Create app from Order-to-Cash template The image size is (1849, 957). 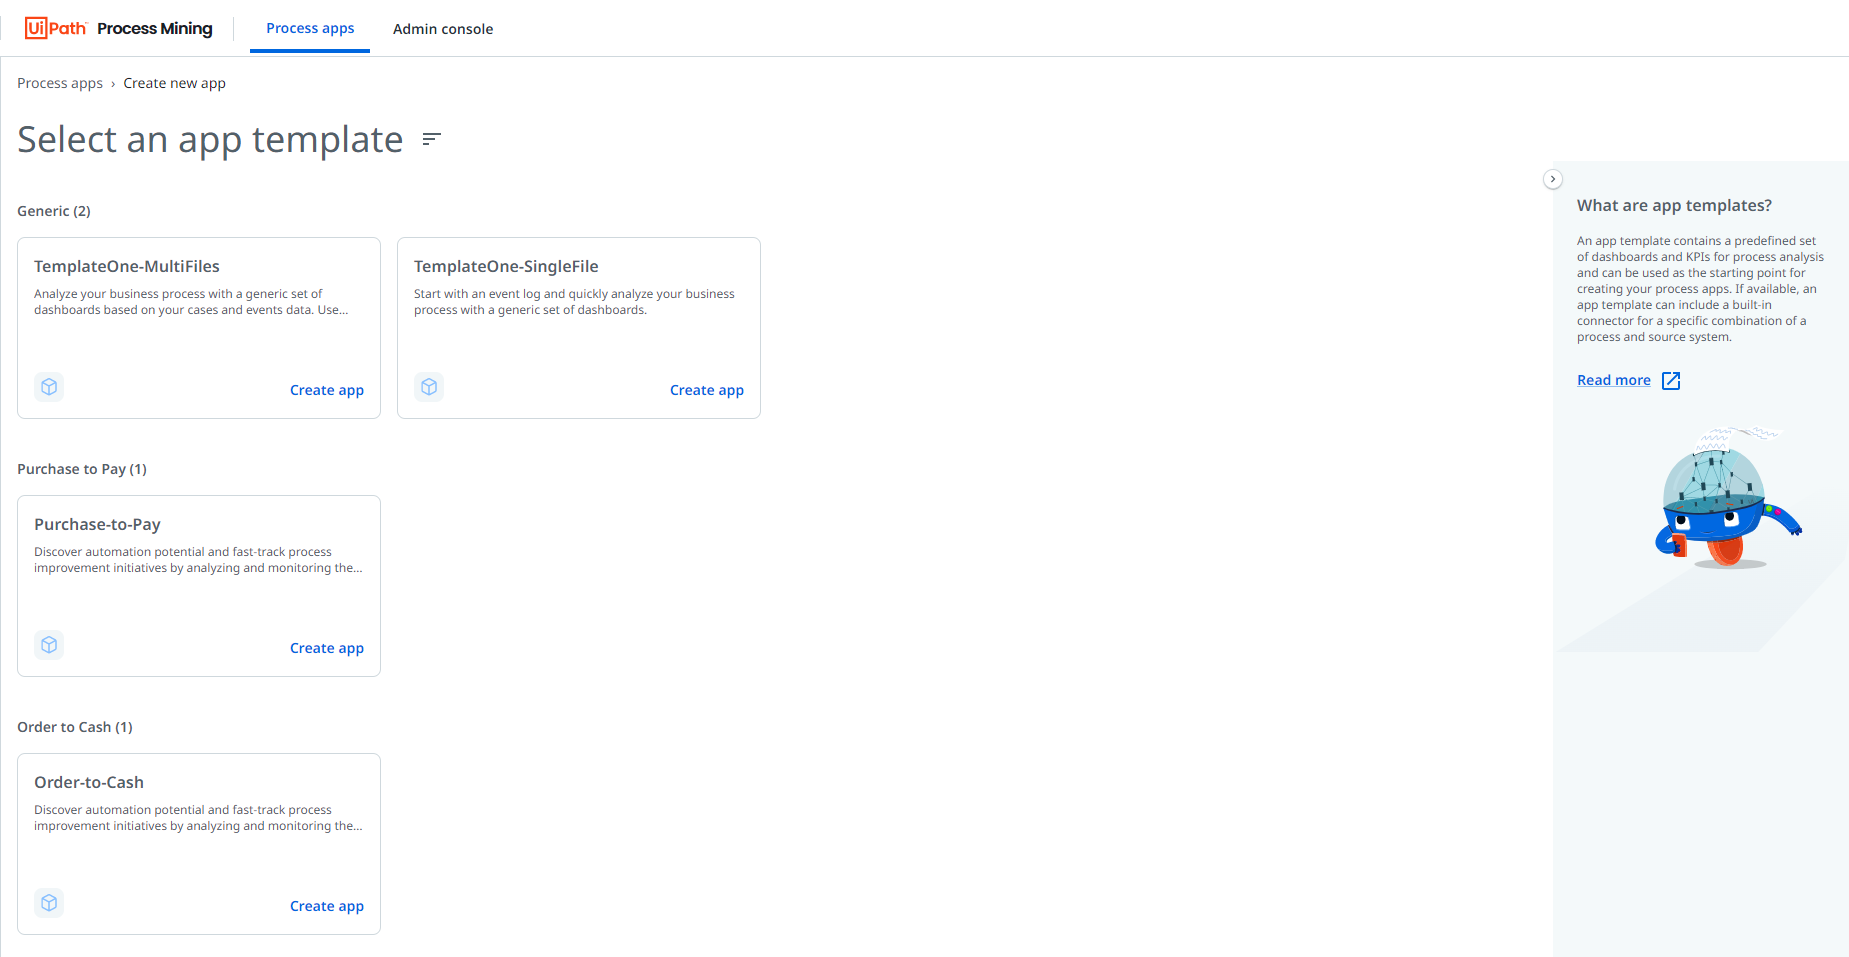tap(326, 906)
